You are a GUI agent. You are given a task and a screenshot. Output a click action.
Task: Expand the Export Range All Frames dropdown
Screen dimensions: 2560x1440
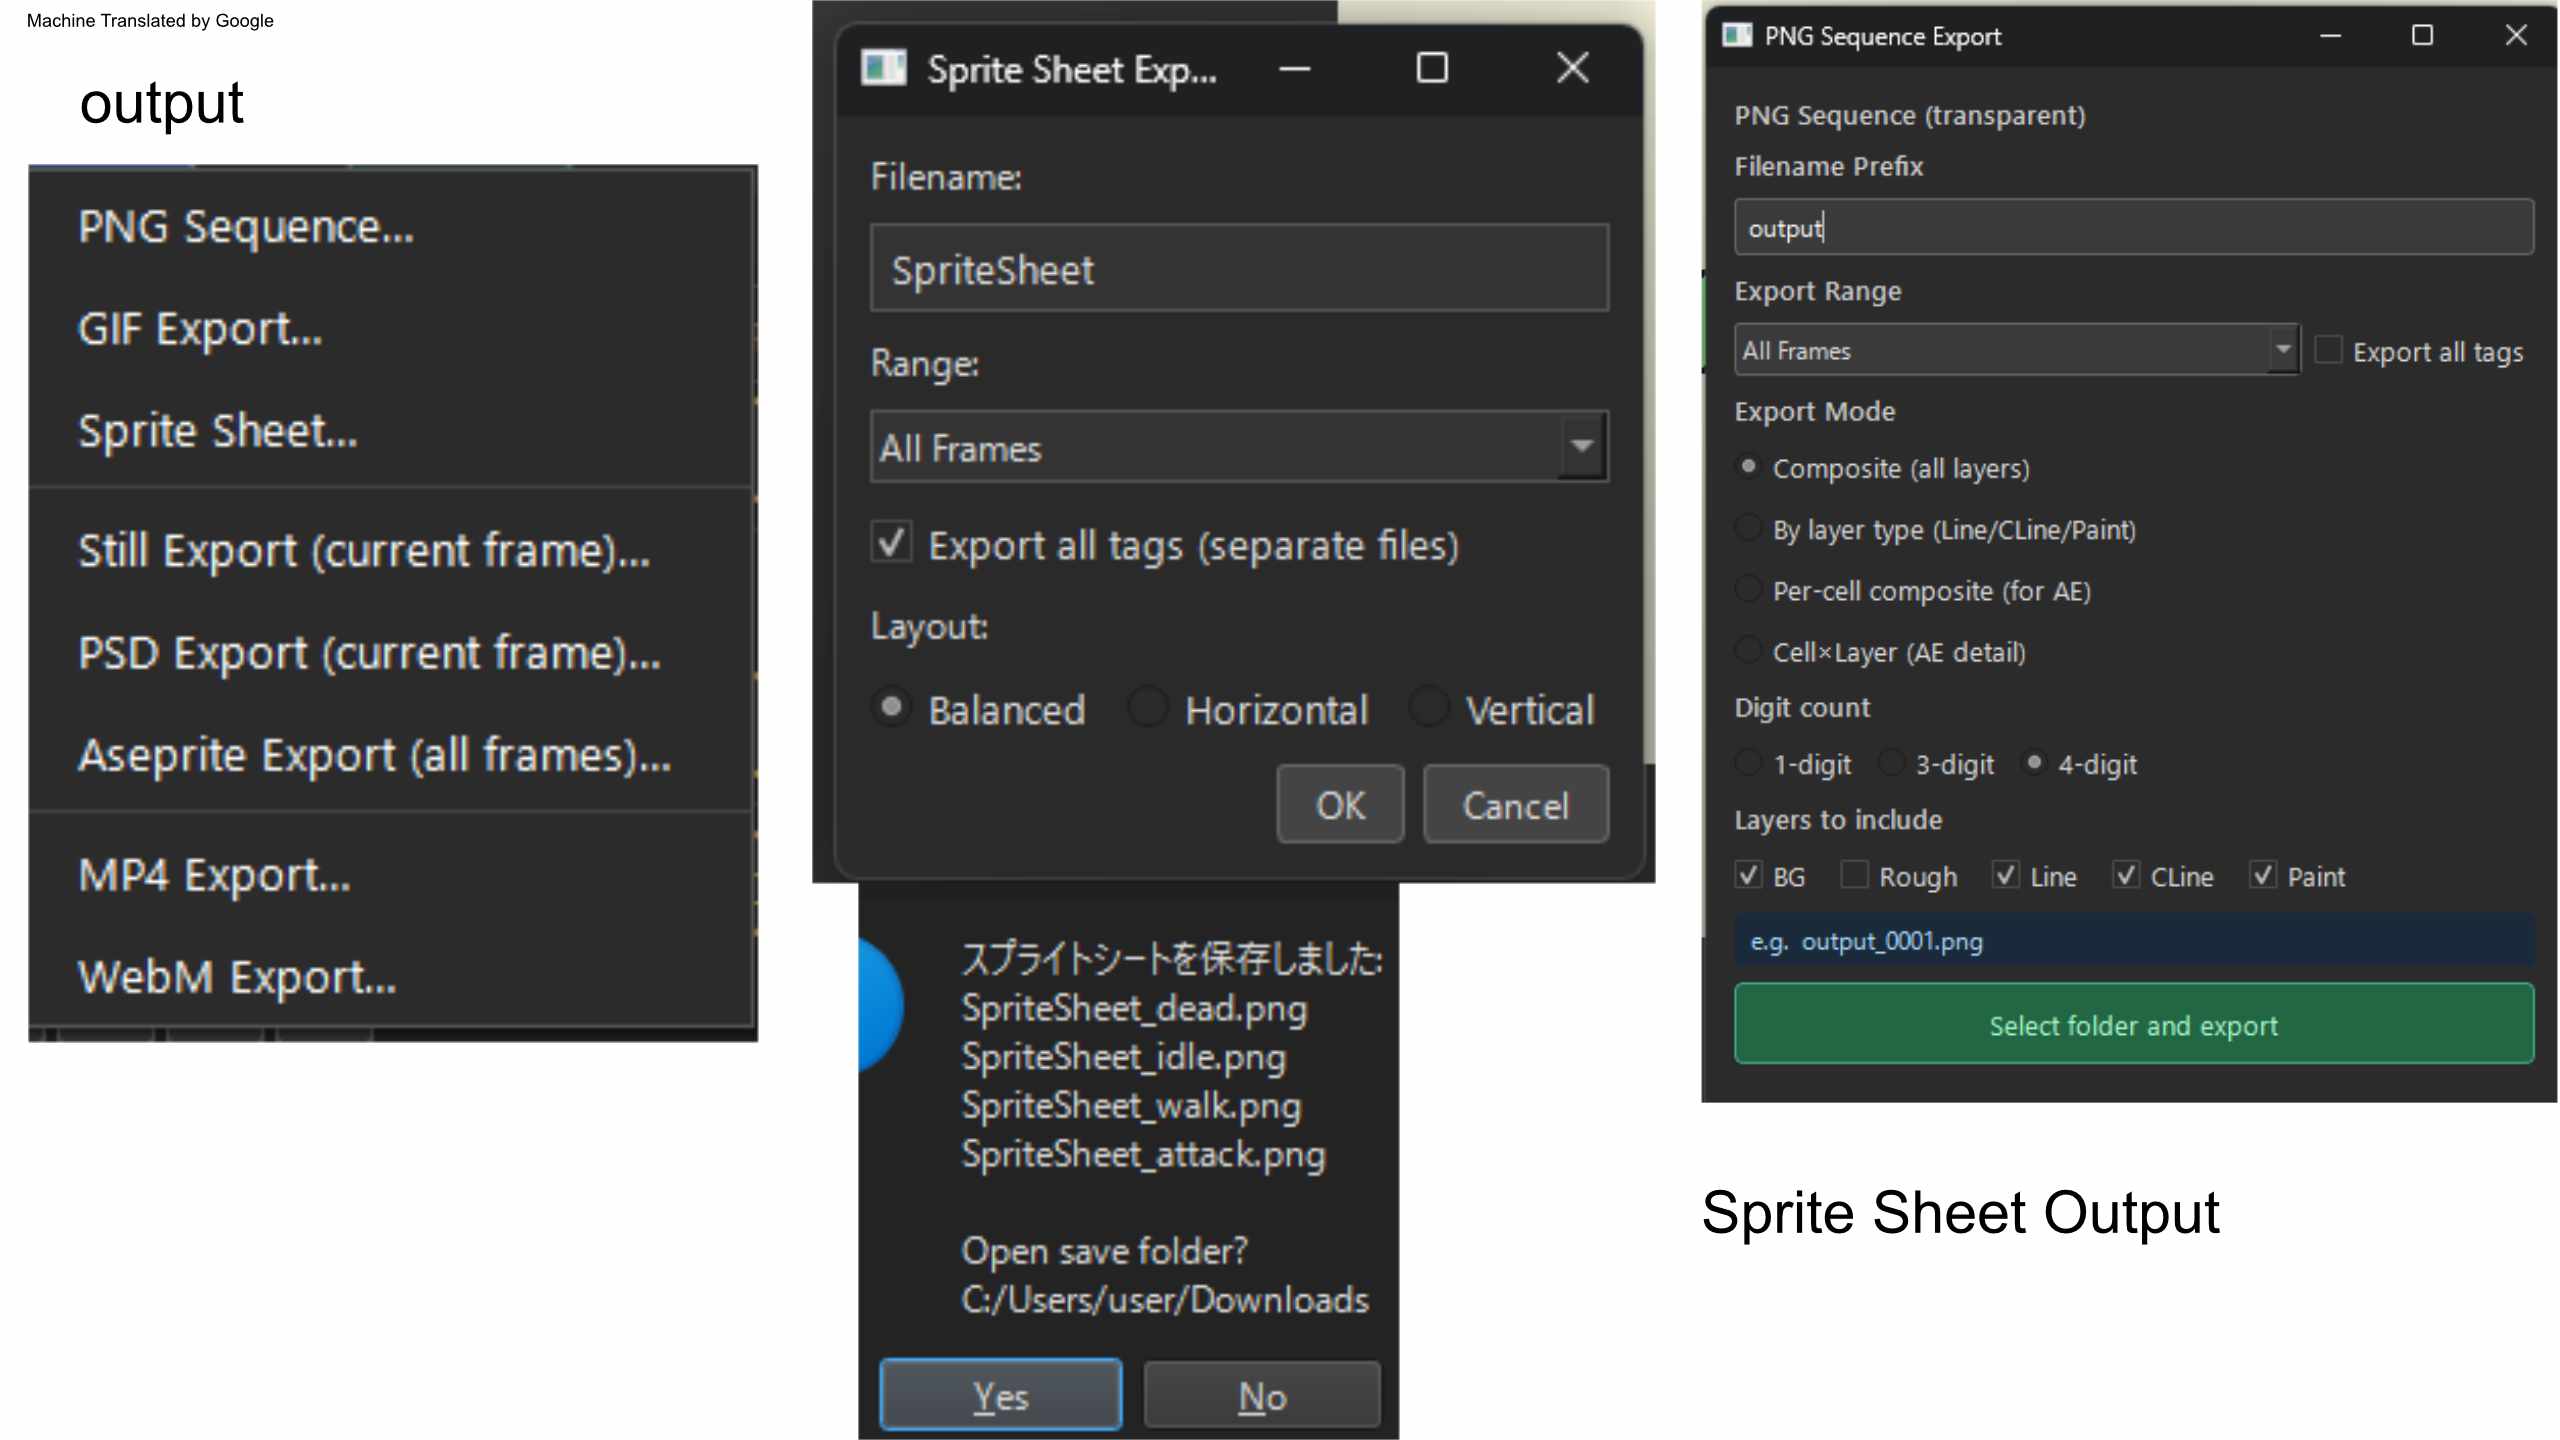pos(2282,350)
